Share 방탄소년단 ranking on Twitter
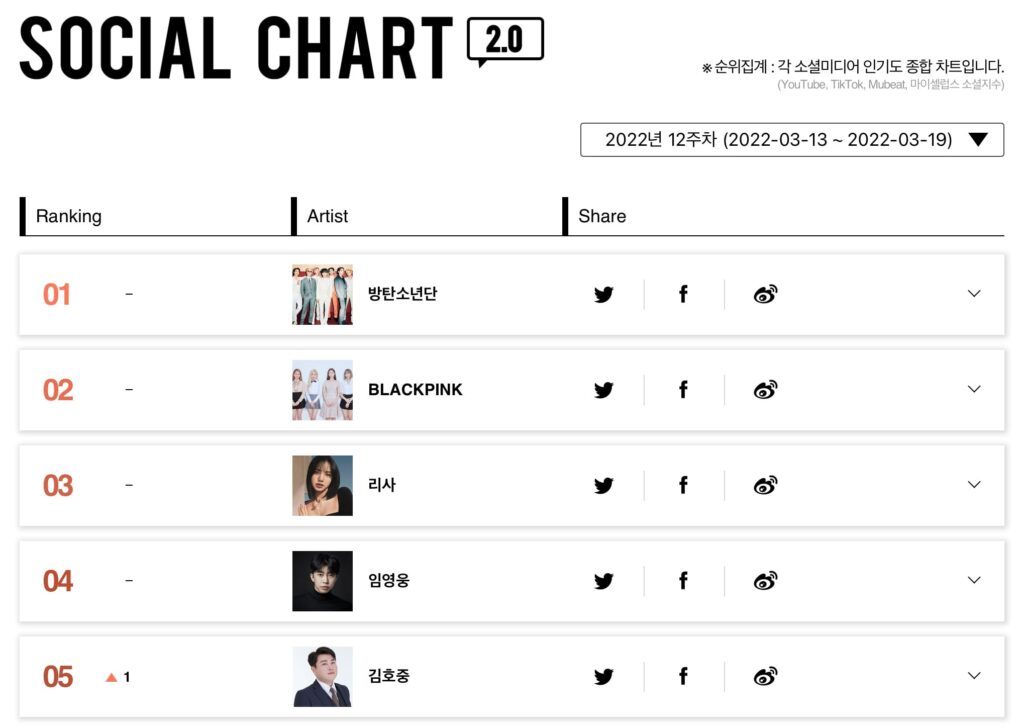1024x727 pixels. click(603, 294)
